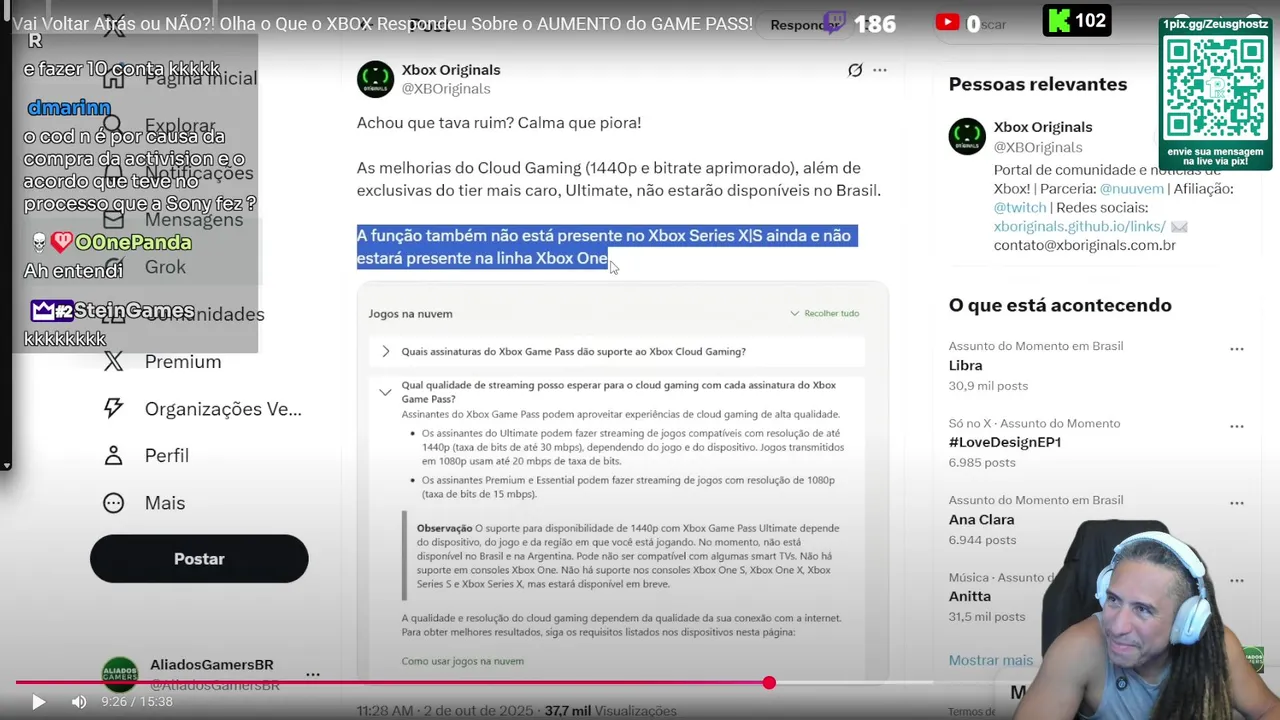1280x720 pixels.
Task: Collapse 'Qual qualidade de streaming' question chevron
Action: pyautogui.click(x=385, y=392)
